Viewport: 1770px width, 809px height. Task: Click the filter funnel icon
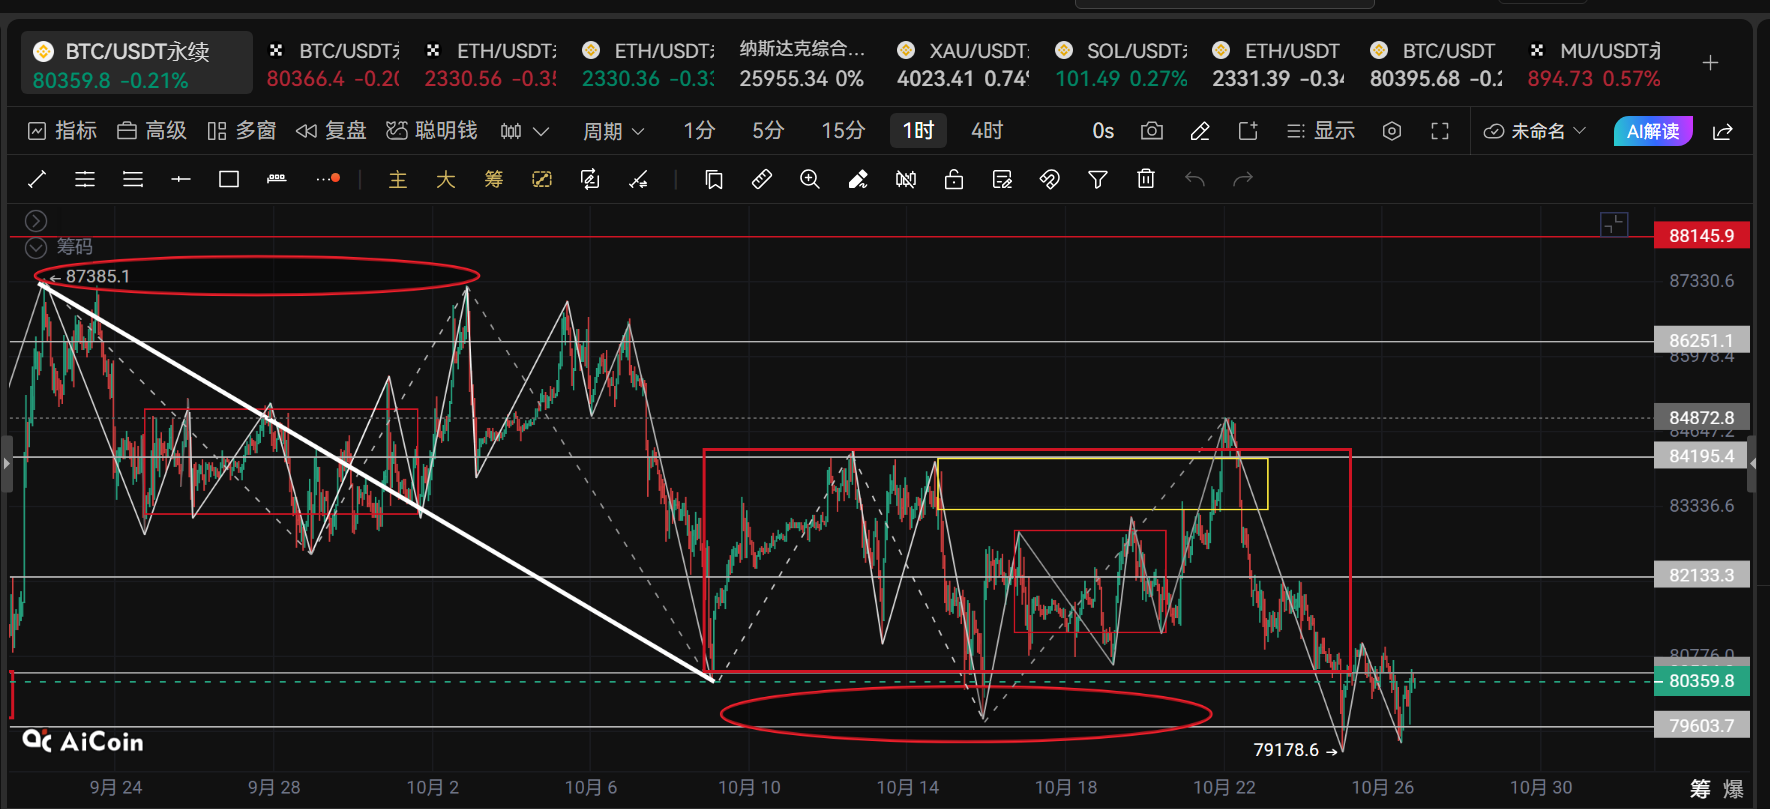1098,179
